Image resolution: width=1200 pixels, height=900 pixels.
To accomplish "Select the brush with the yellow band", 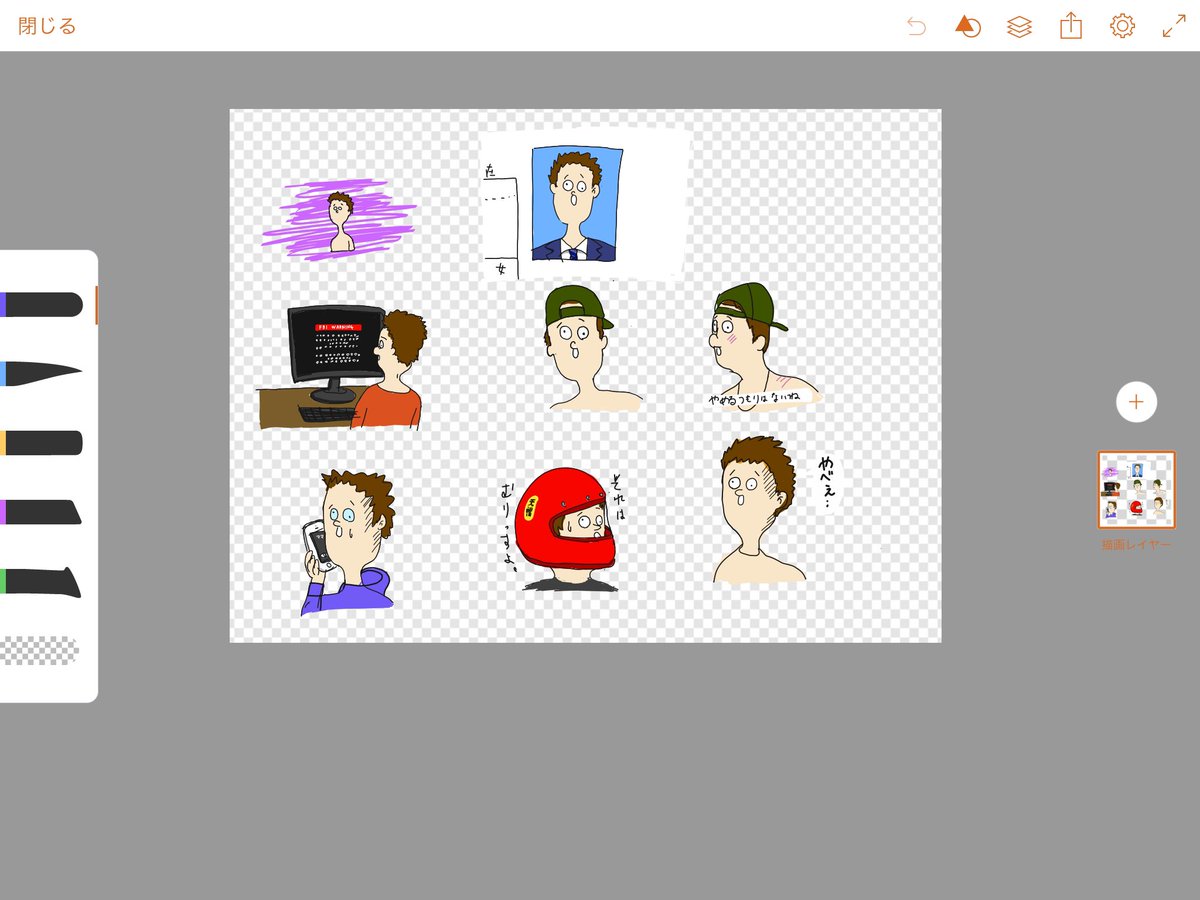I will (x=41, y=443).
